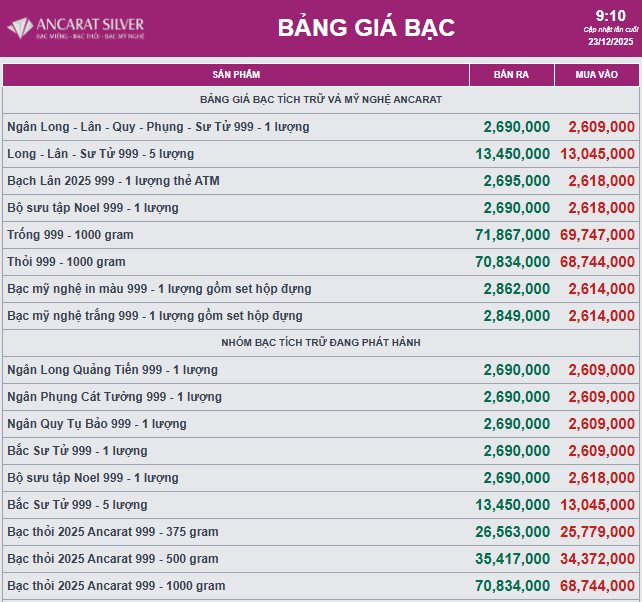The width and height of the screenshot is (642, 602).
Task: Click the BẢNG GIÁ BẠC title
Action: pyautogui.click(x=366, y=28)
